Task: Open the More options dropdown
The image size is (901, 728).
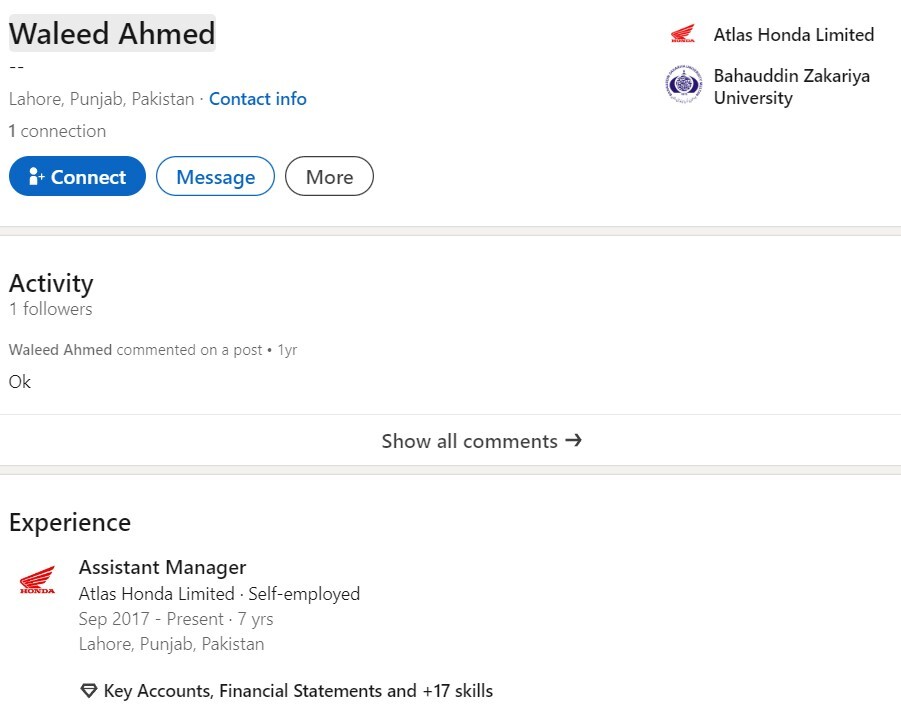Action: pos(329,176)
